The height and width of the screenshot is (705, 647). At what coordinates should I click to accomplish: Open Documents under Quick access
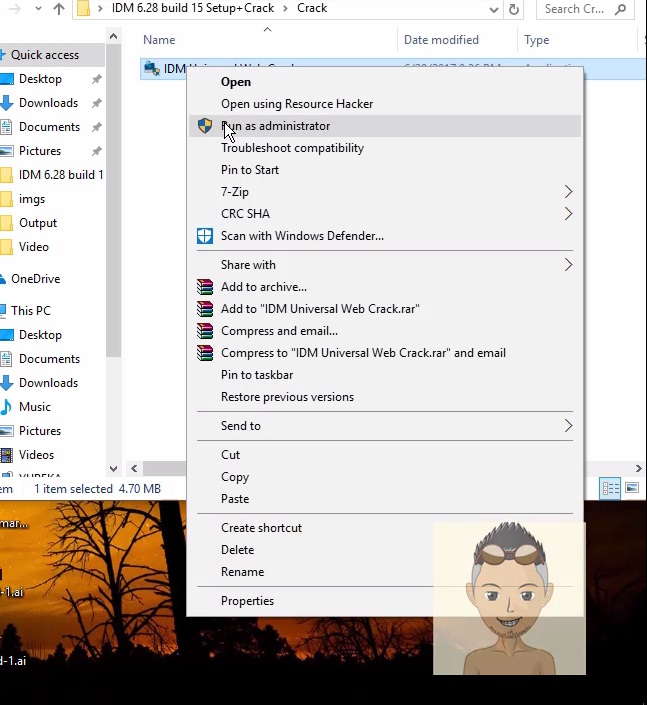(49, 127)
